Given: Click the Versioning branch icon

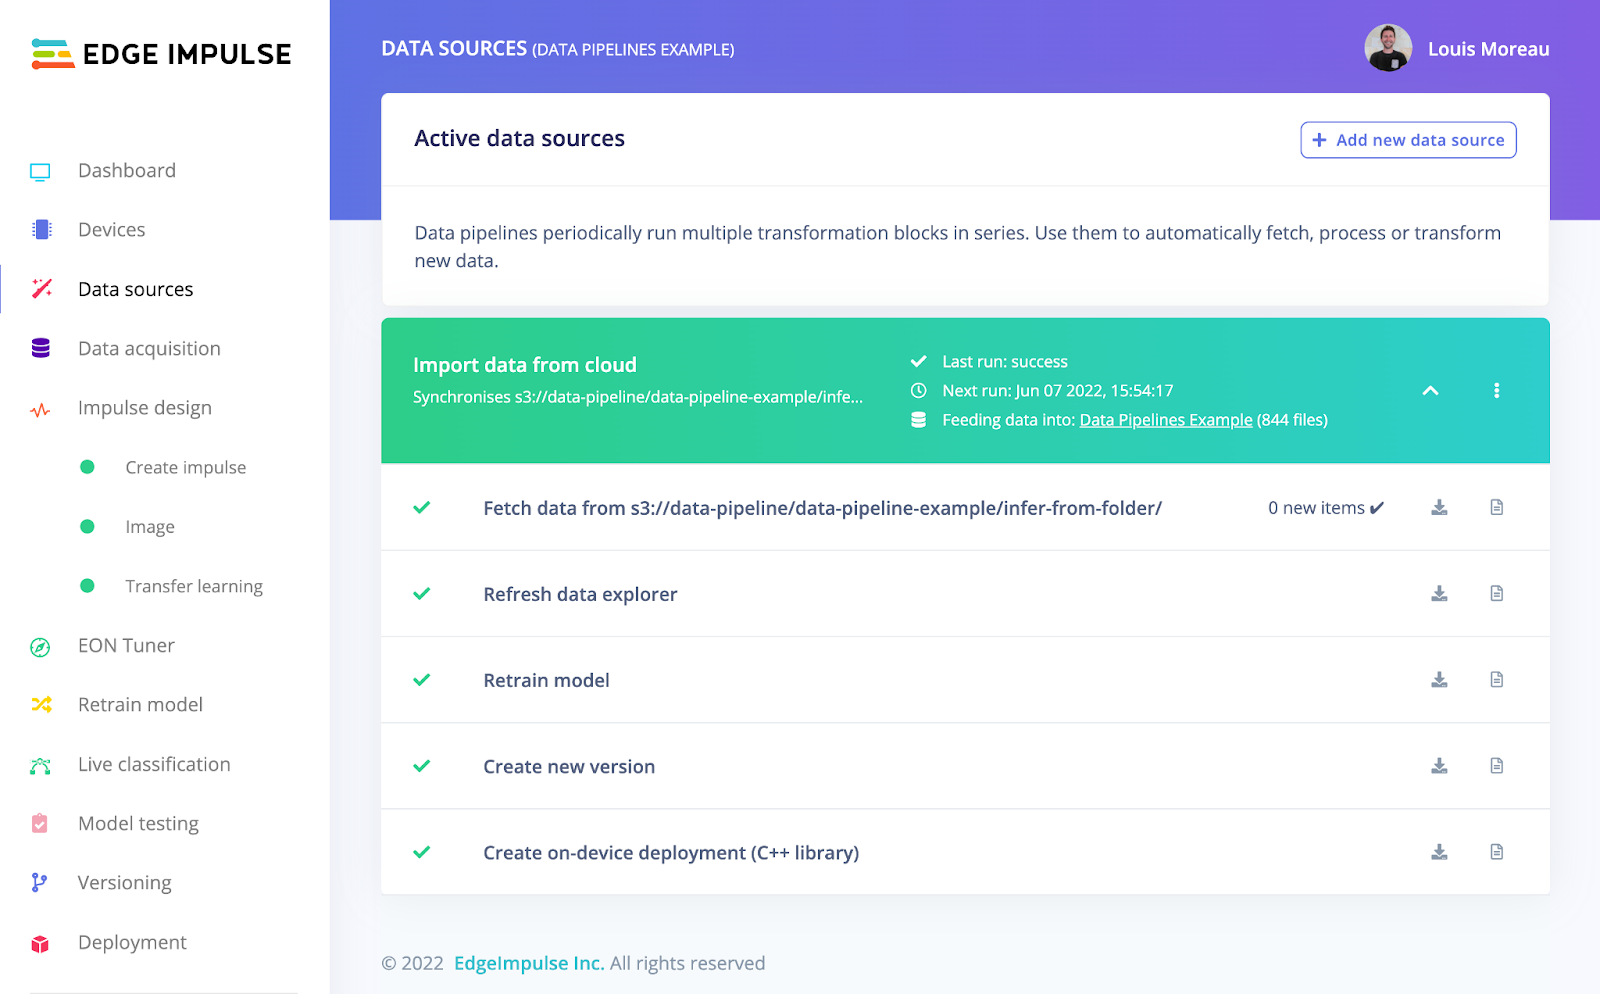Looking at the screenshot, I should (x=39, y=882).
